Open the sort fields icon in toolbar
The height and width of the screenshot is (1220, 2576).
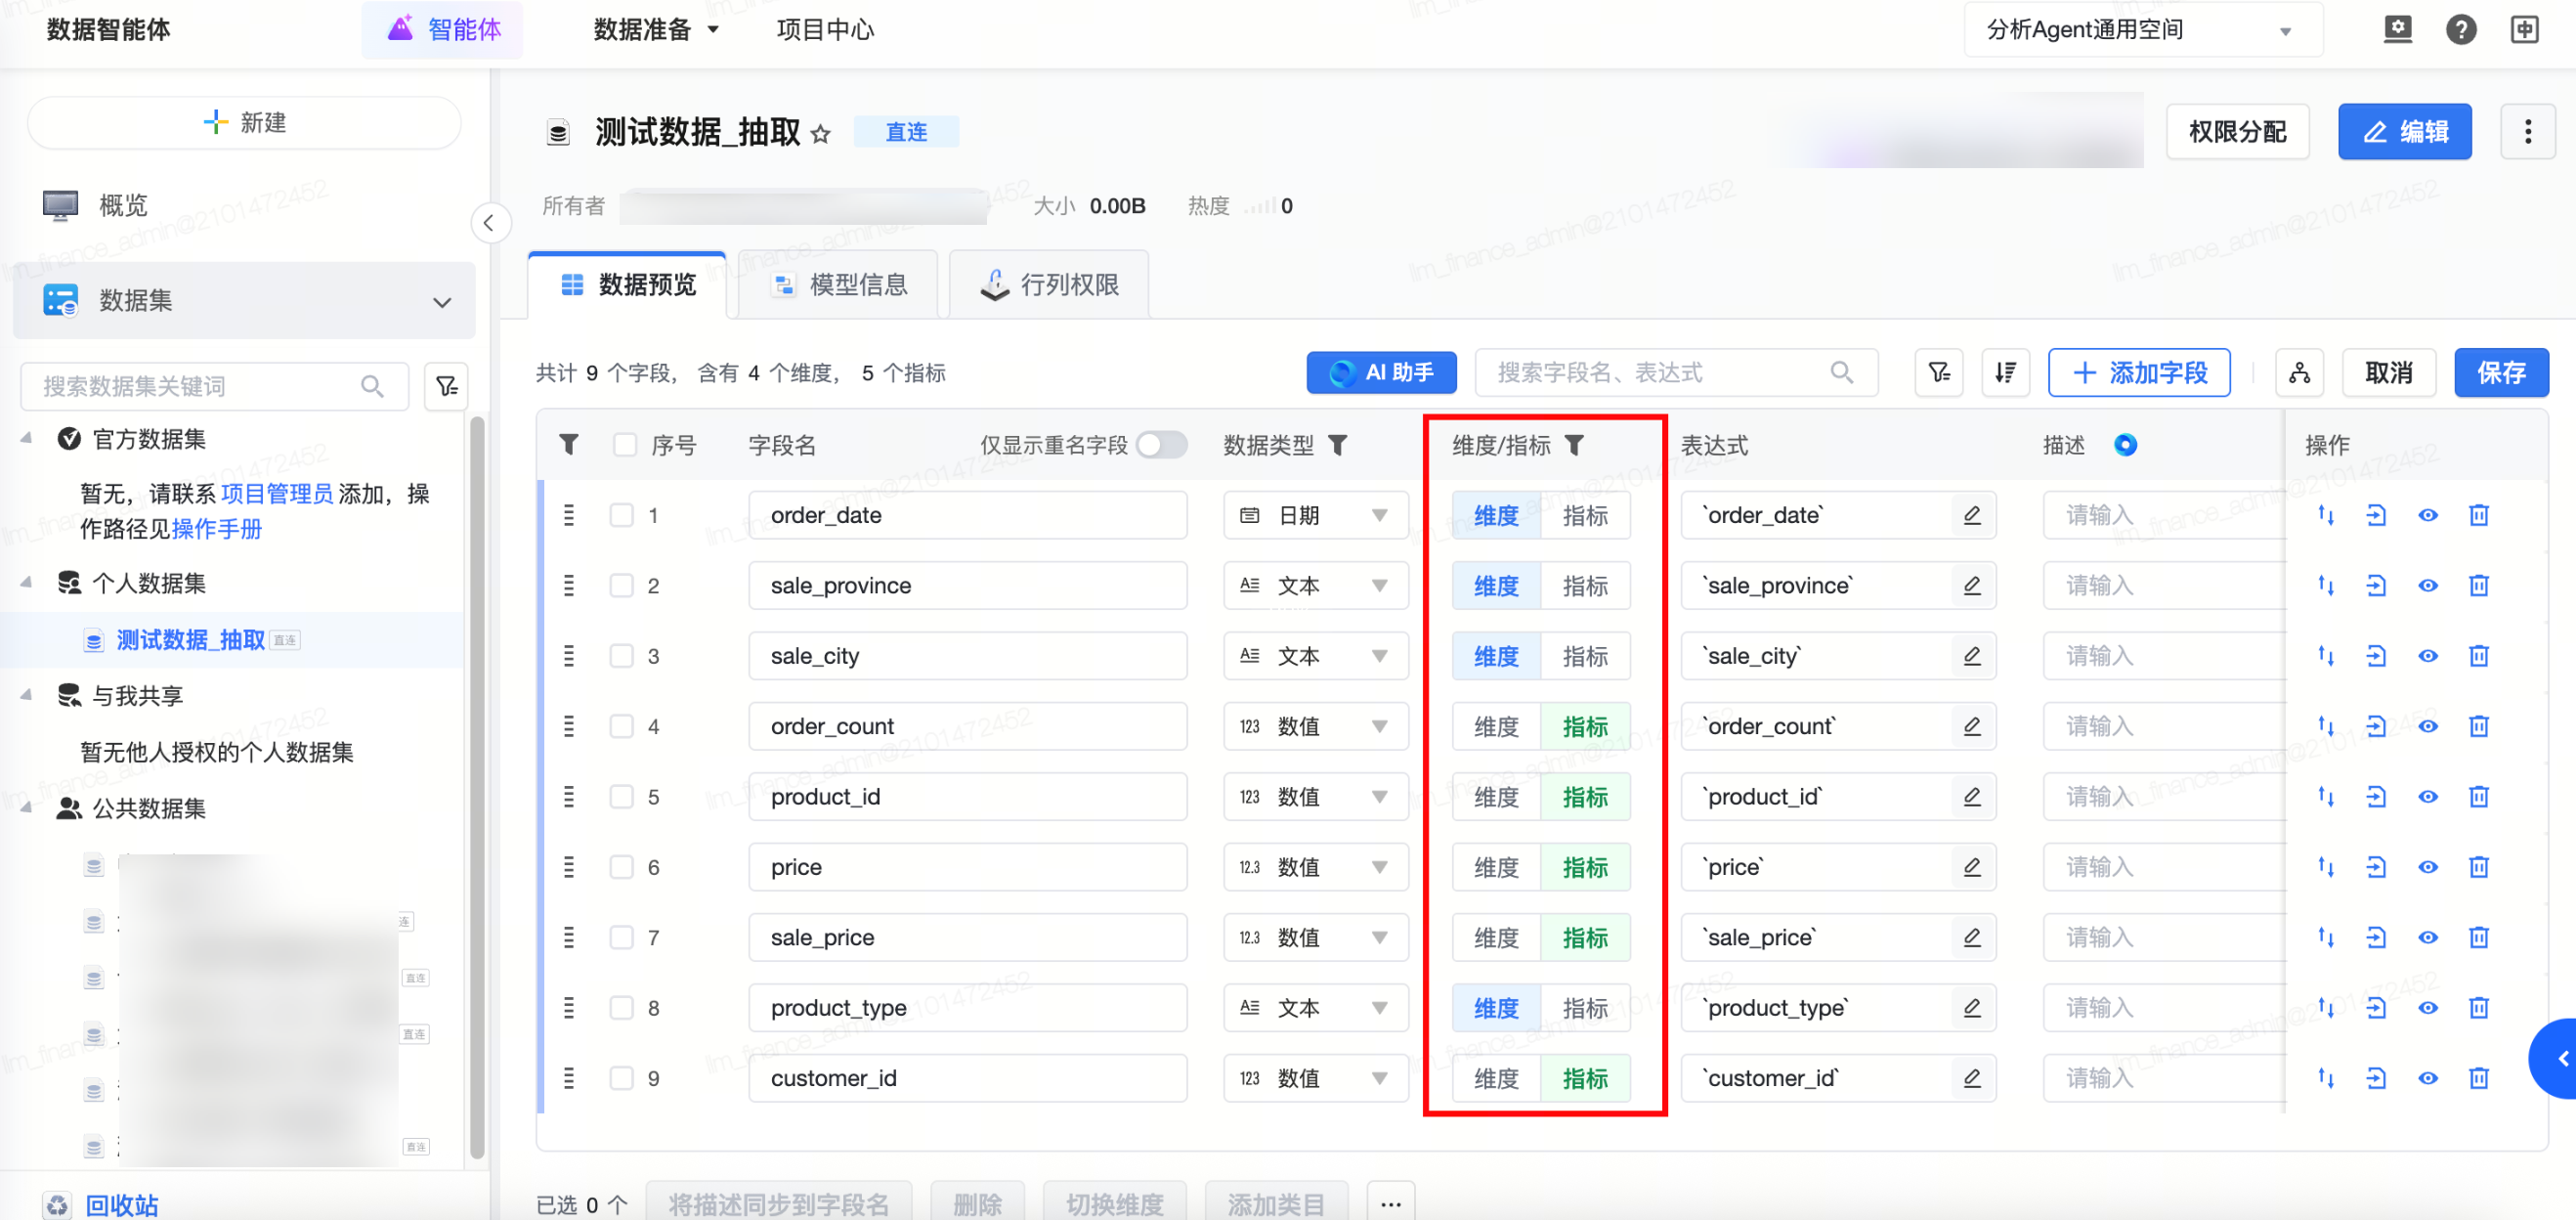2005,373
